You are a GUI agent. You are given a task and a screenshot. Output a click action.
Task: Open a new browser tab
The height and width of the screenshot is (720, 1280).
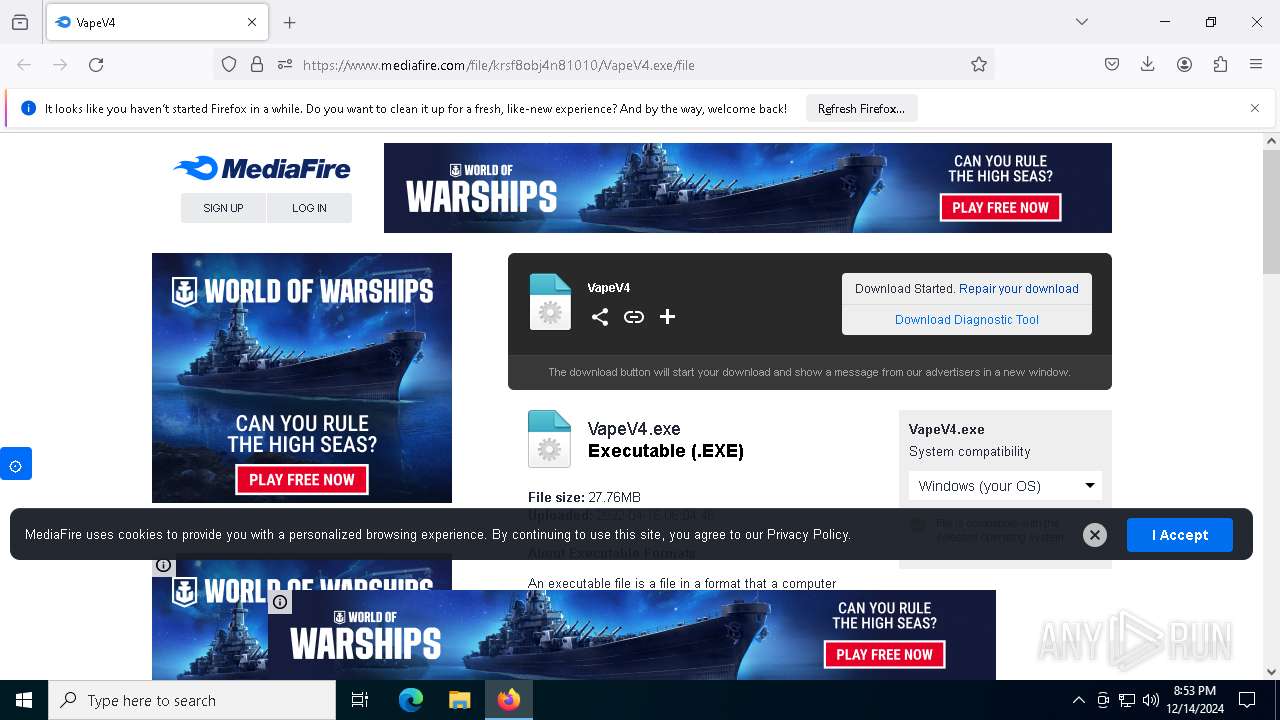pyautogui.click(x=290, y=22)
